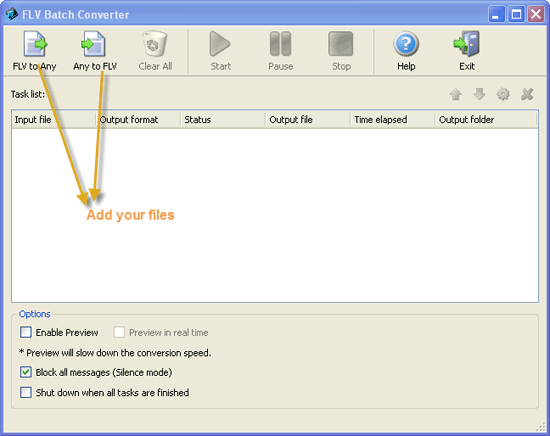Sort by the Time elapsed column header

pos(393,120)
